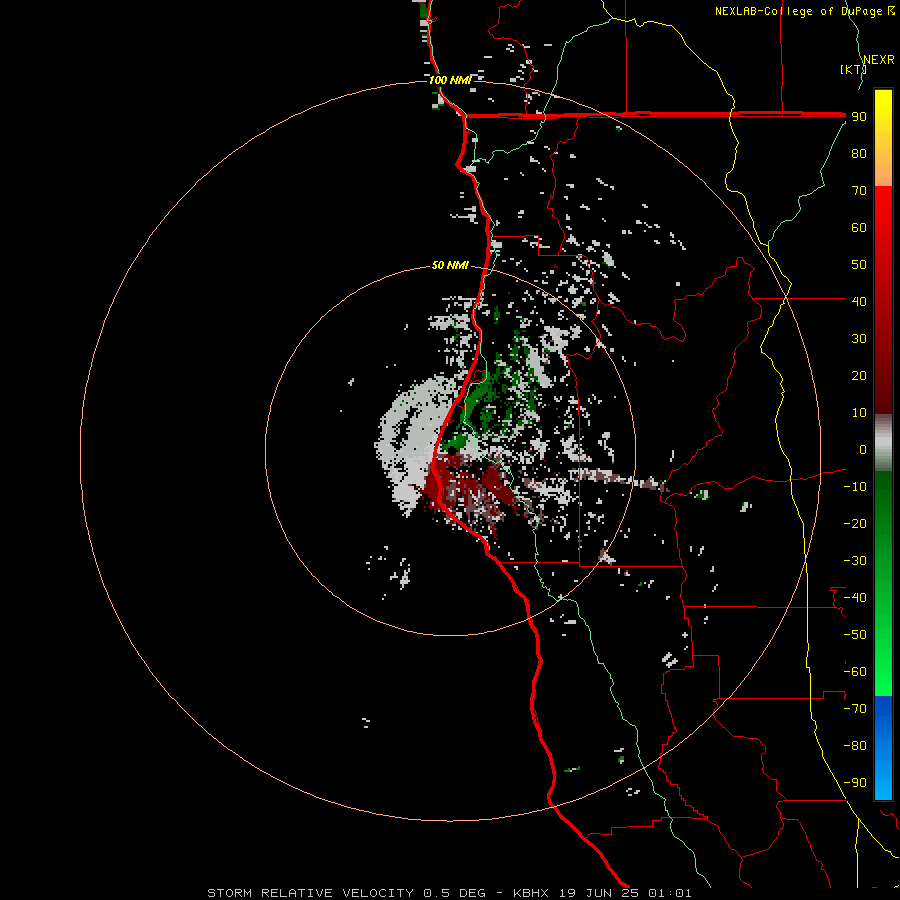Viewport: 900px width, 900px height.
Task: Click the 40 value on velocity scale
Action: tap(859, 301)
